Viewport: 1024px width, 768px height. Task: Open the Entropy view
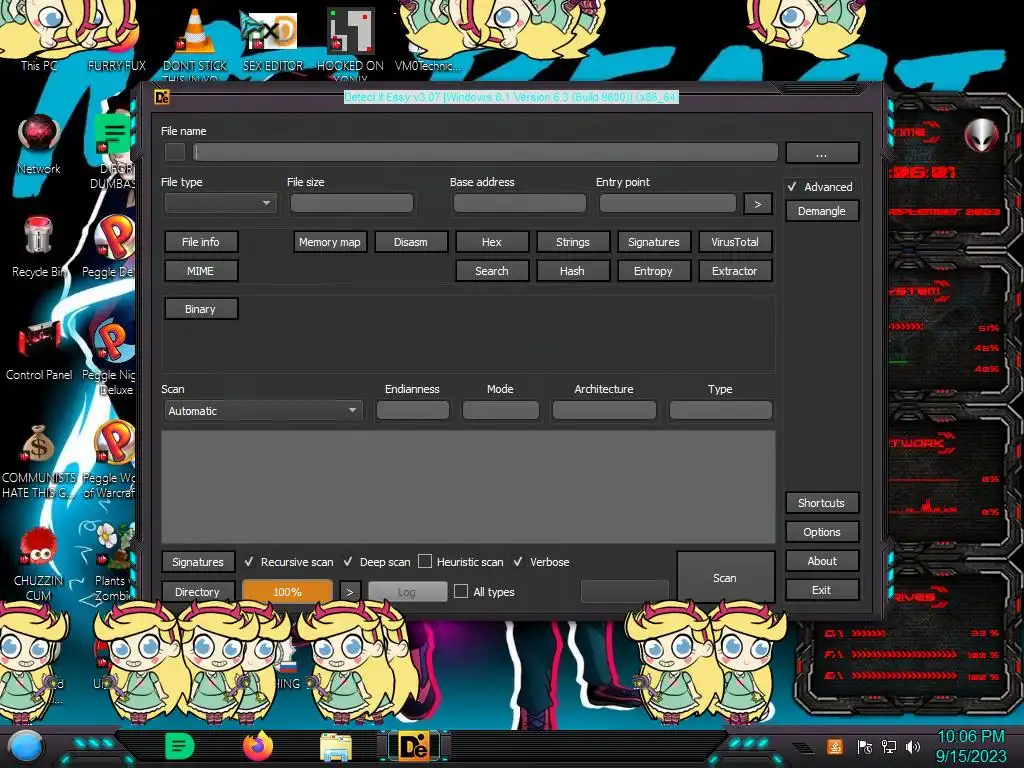654,271
